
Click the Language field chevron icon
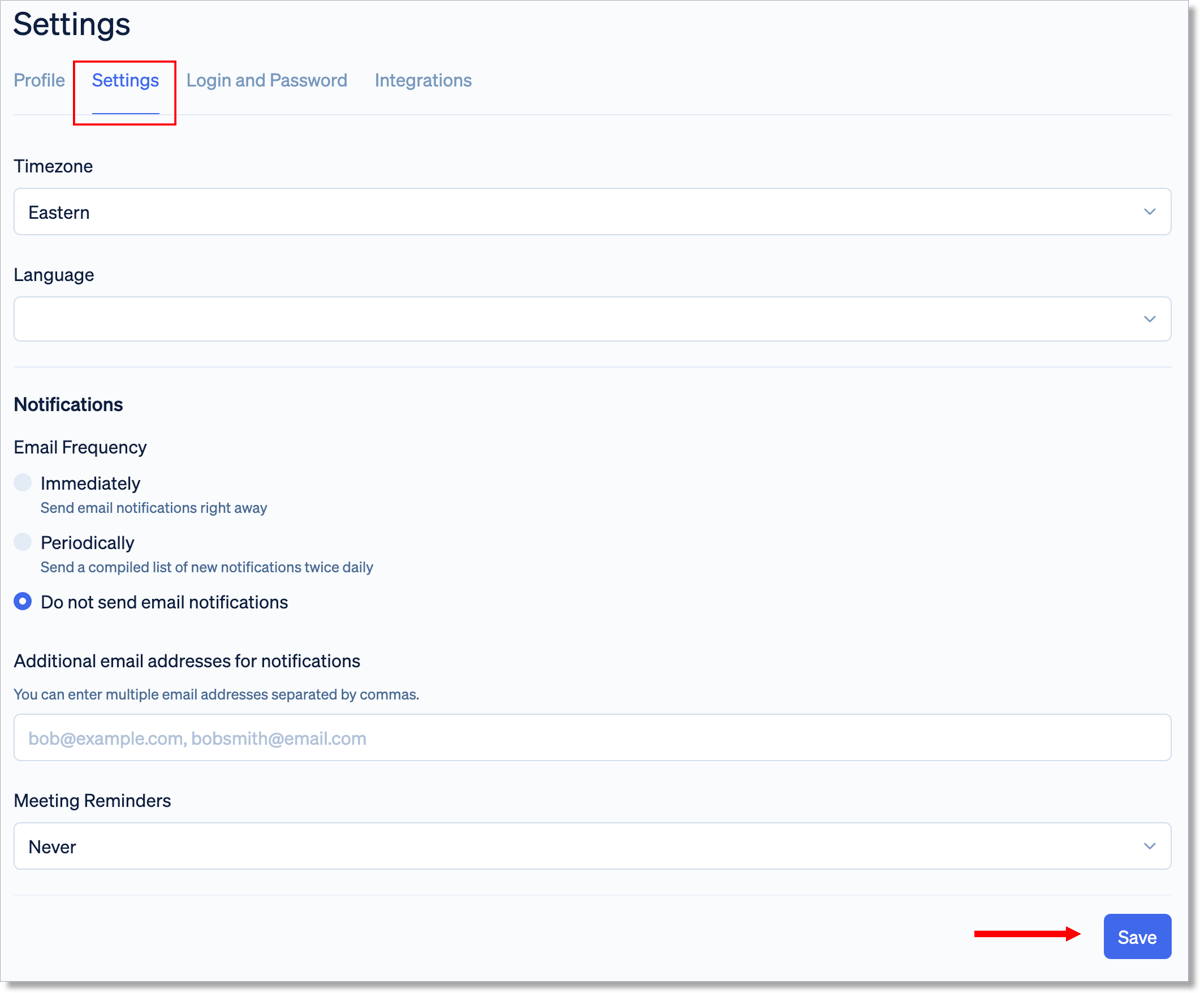coord(1150,318)
